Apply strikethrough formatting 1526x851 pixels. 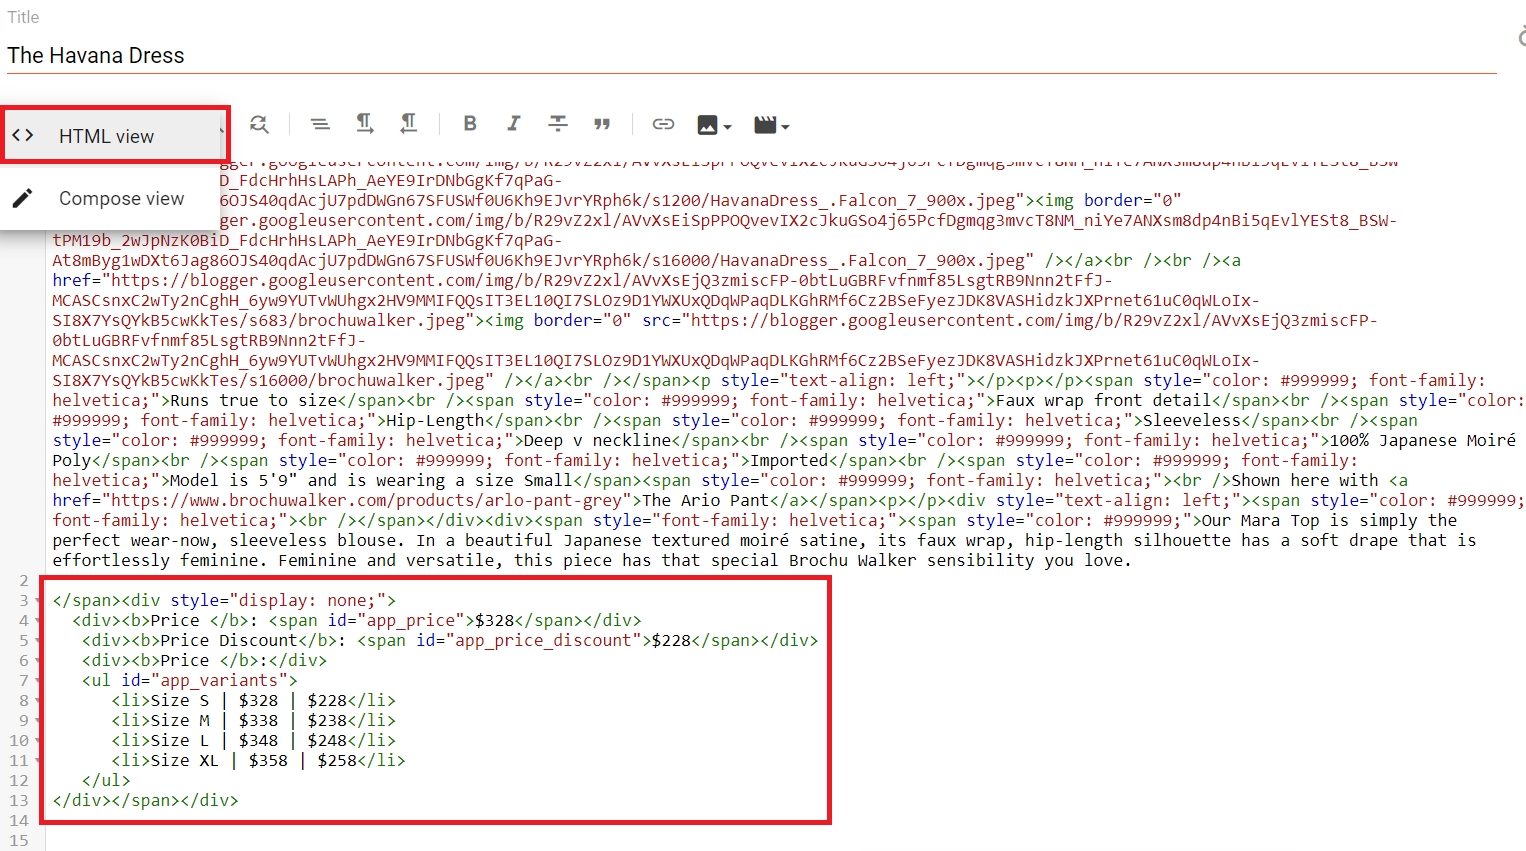[558, 124]
